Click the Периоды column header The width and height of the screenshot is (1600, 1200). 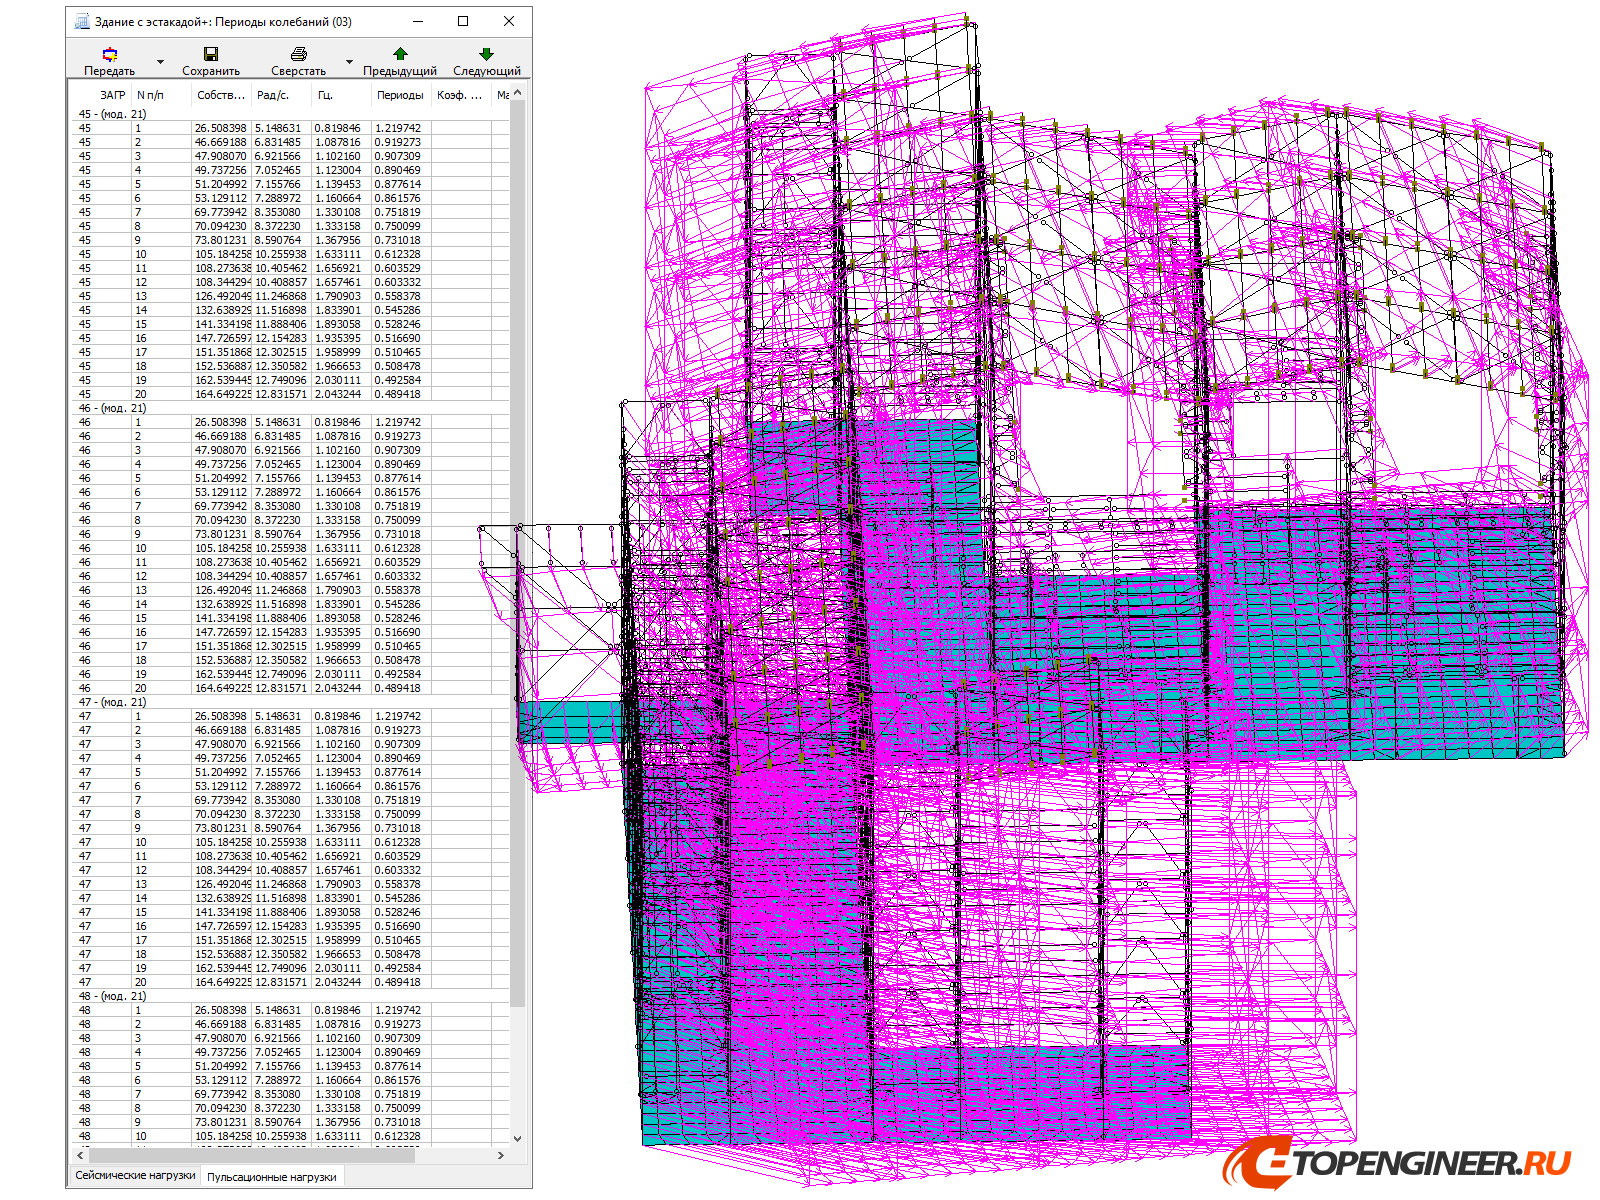coord(400,95)
